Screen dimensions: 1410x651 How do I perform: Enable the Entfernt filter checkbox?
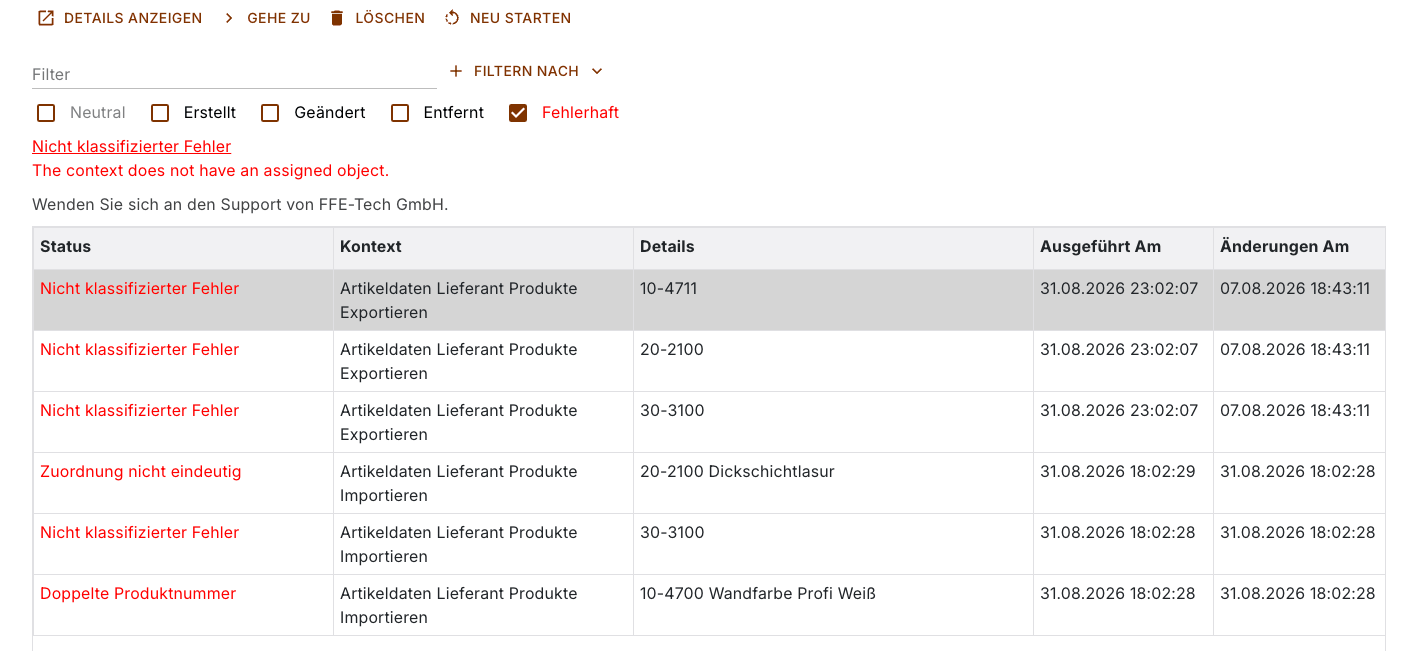pos(400,113)
